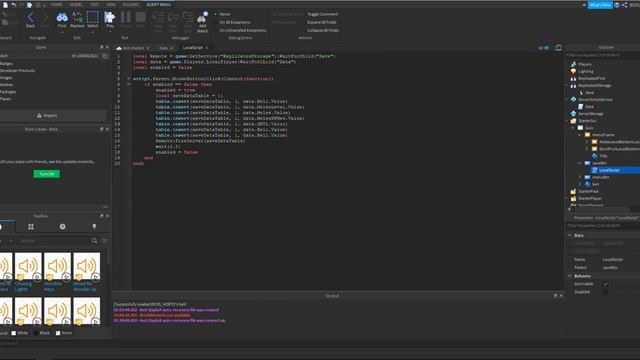Select StarterPack in the Explorer
Screen dimensions: 640x360
[x=588, y=191]
